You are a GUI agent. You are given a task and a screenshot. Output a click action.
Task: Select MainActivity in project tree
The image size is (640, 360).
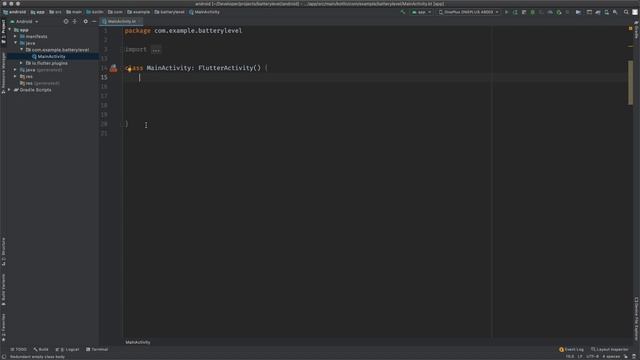[51, 56]
